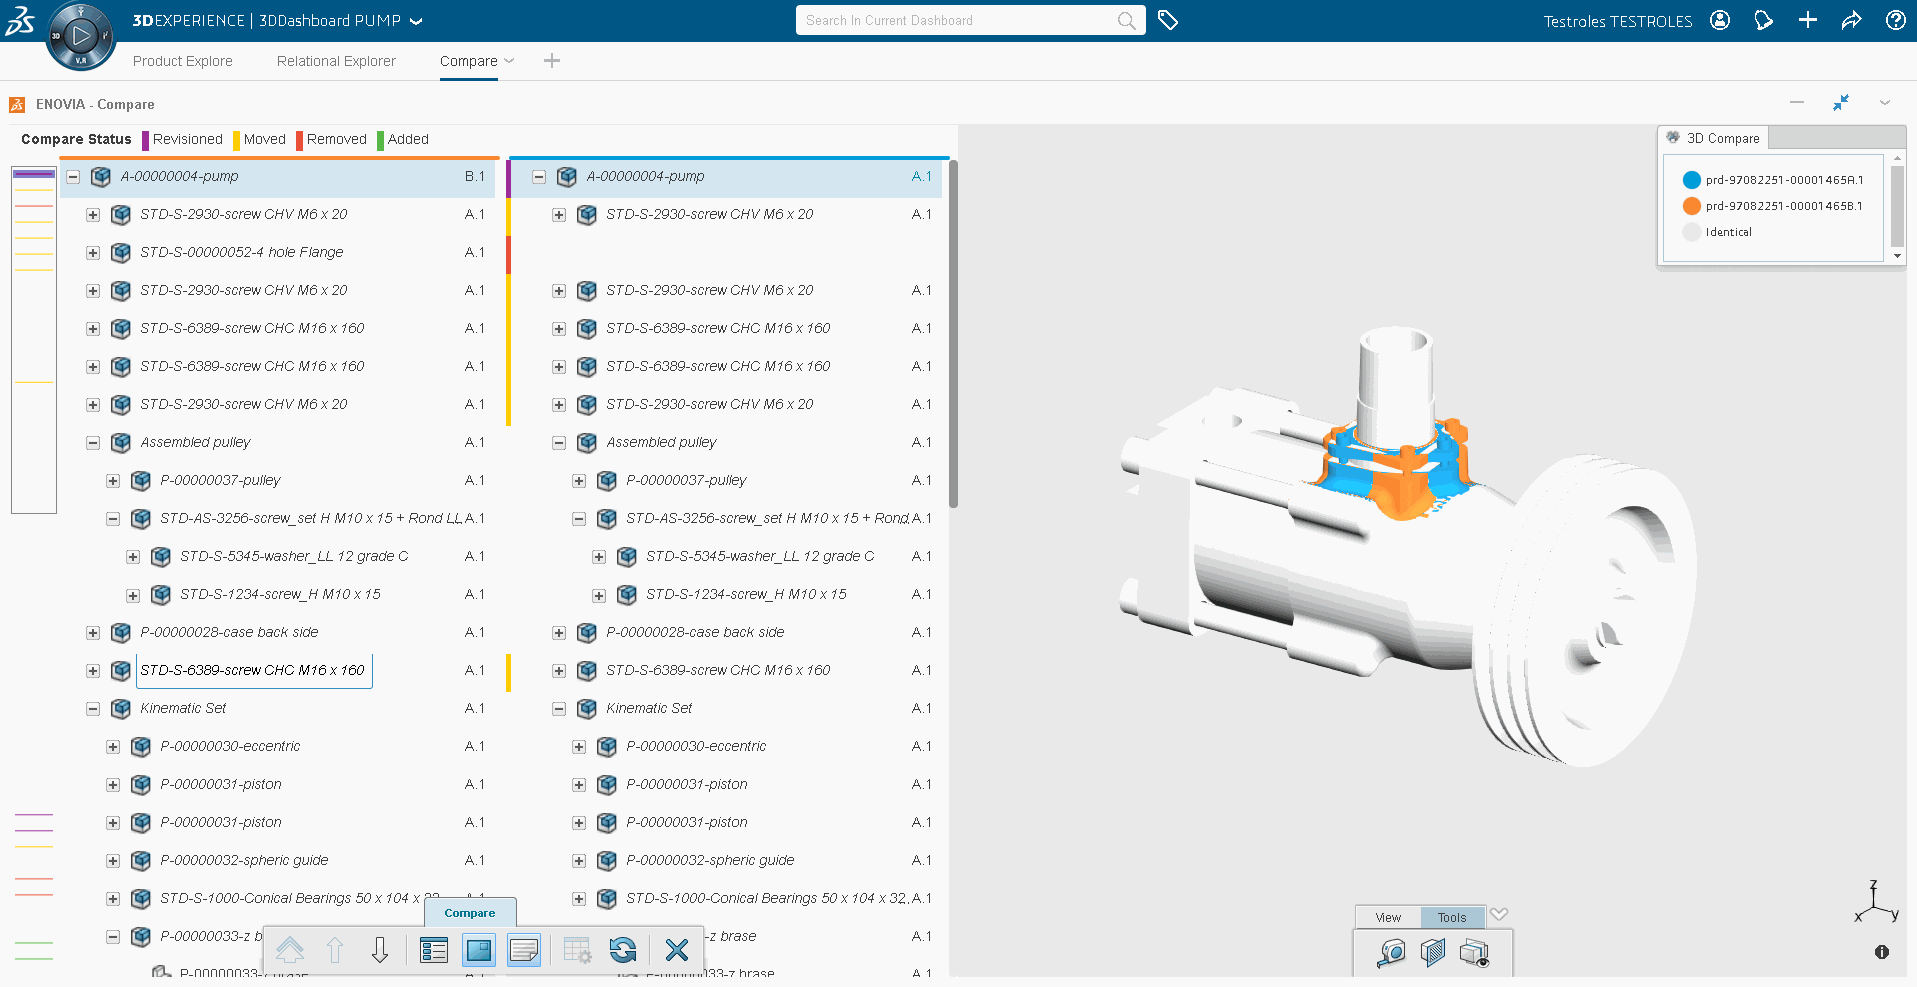The width and height of the screenshot is (1917, 987).
Task: Open the tag icon beside search
Action: [x=1167, y=20]
